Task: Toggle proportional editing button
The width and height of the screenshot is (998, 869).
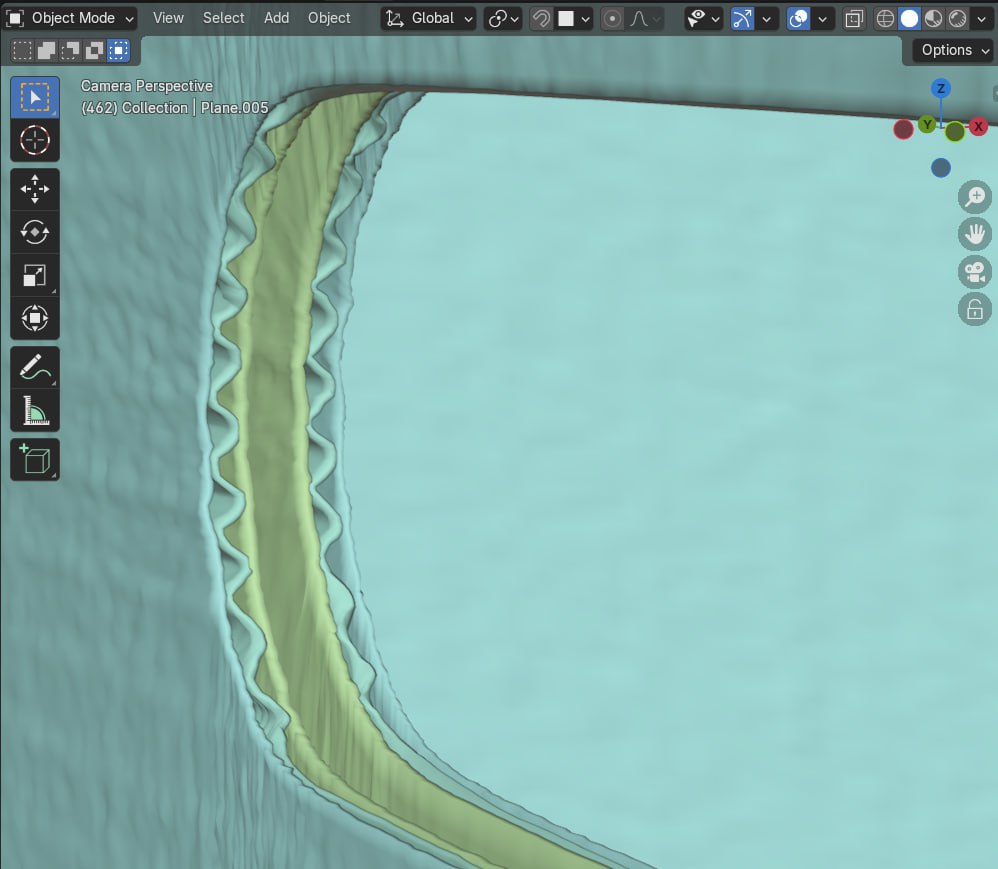Action: pyautogui.click(x=612, y=18)
